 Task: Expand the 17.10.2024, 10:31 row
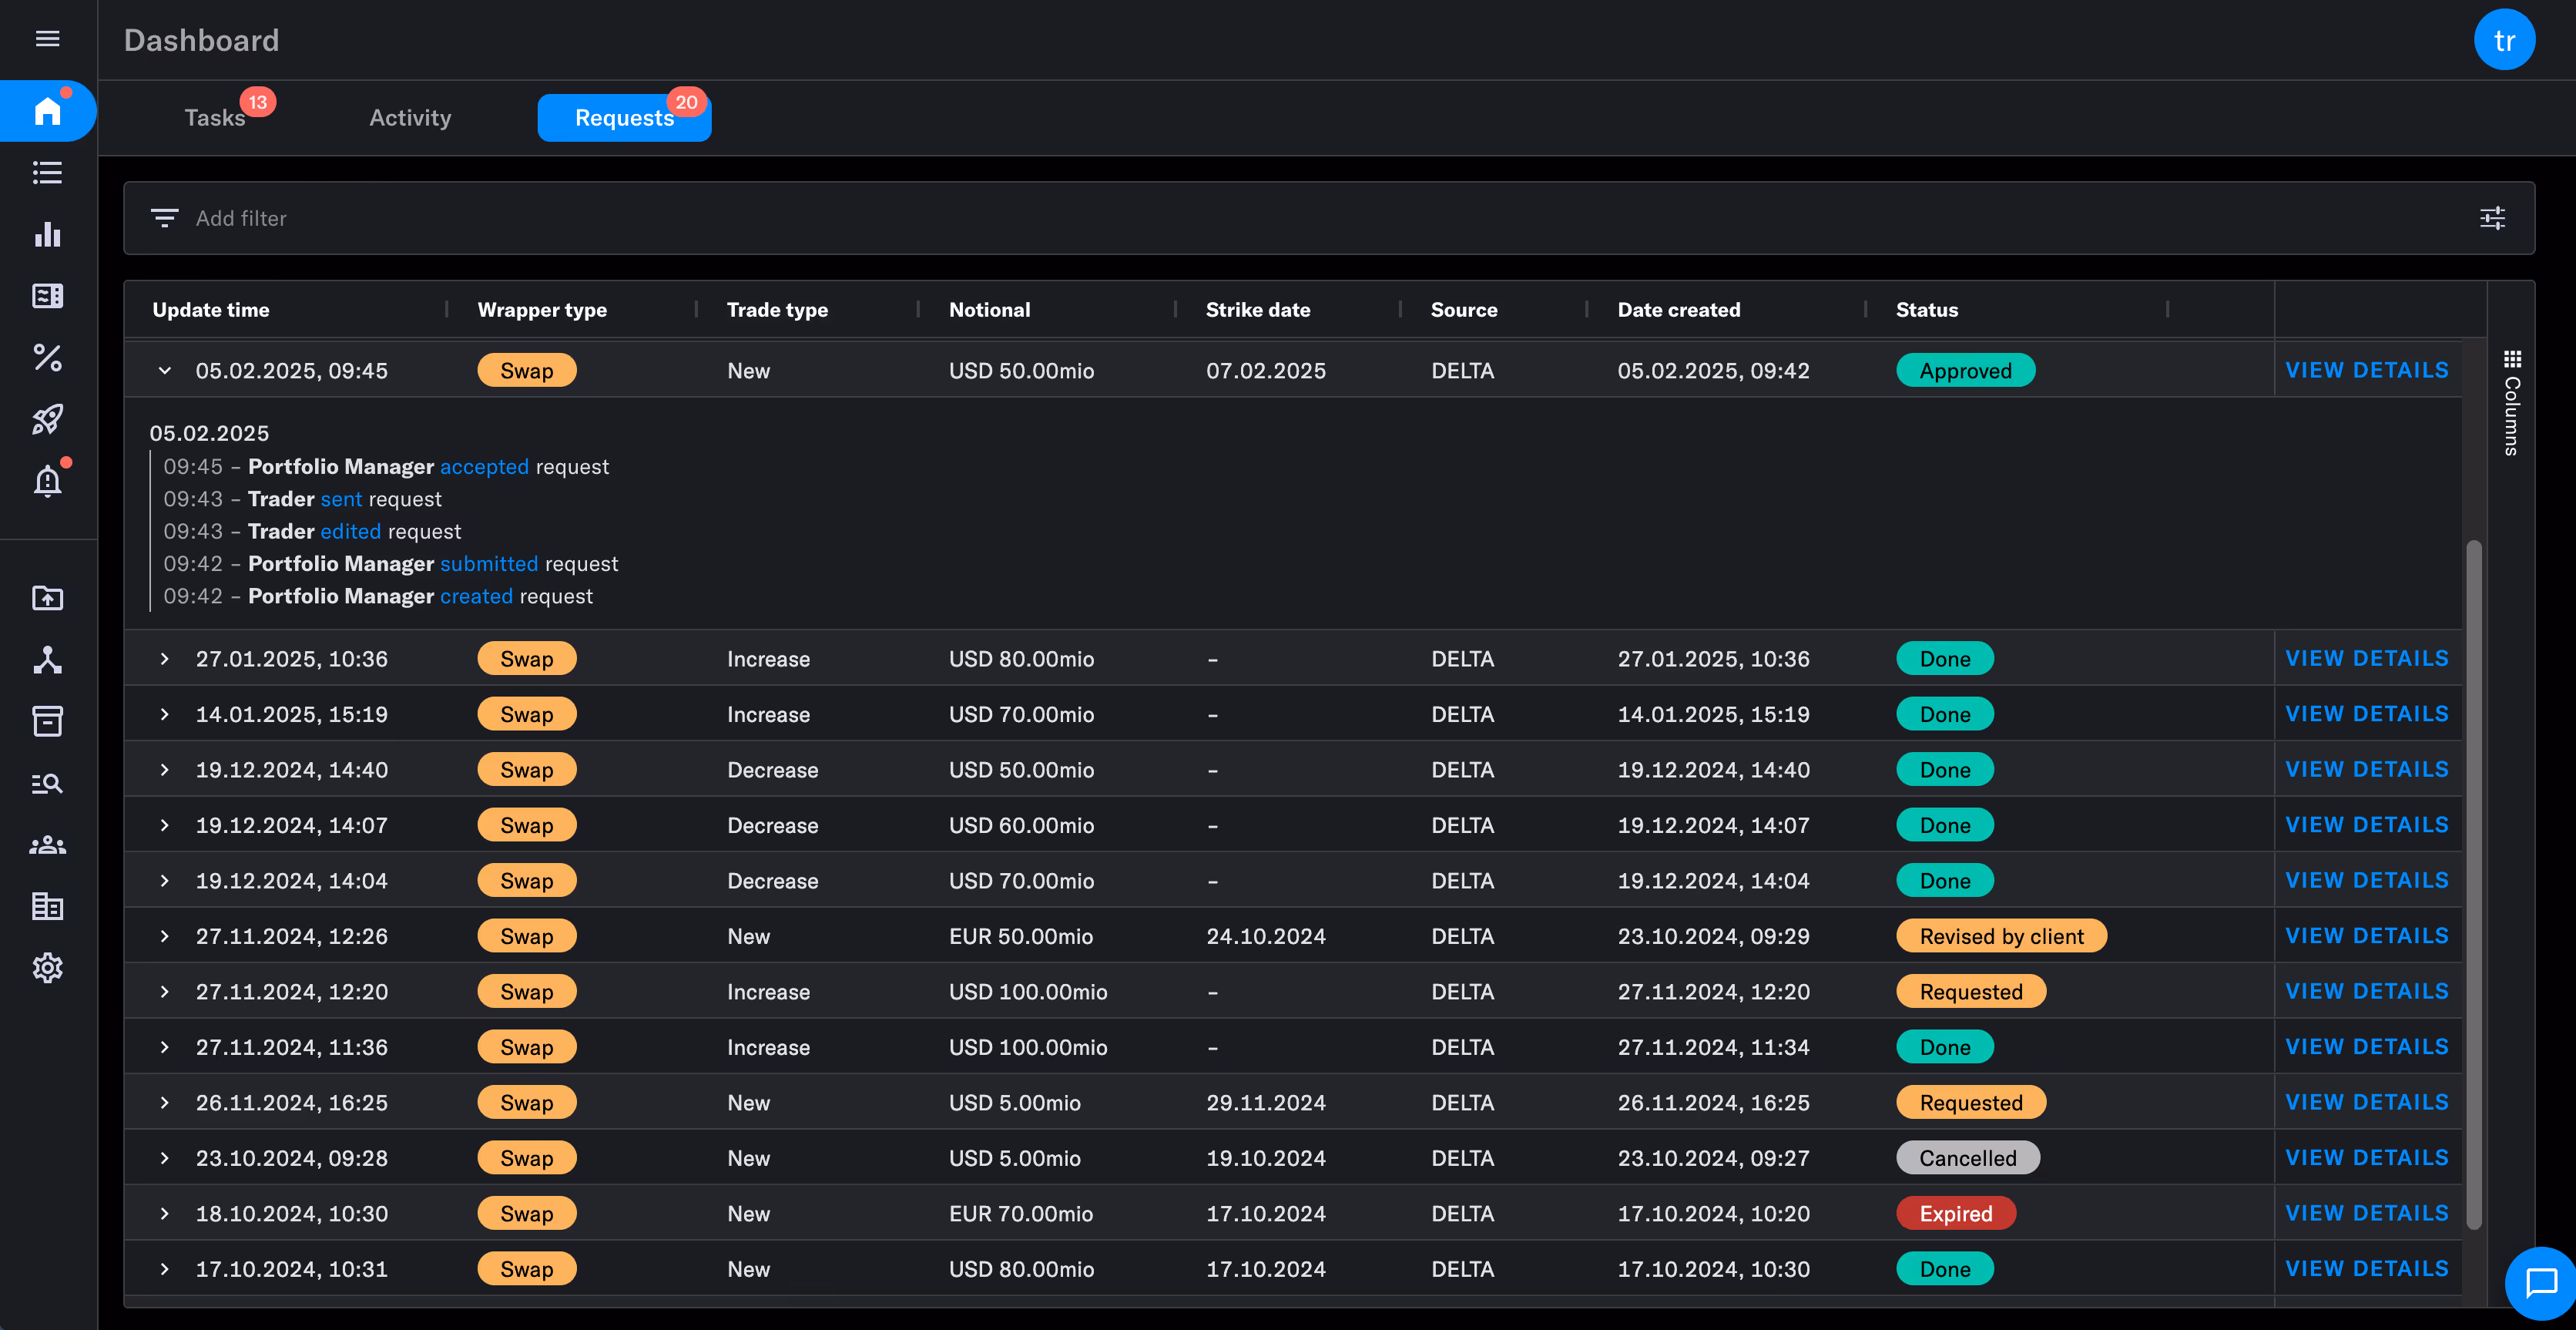165,1269
